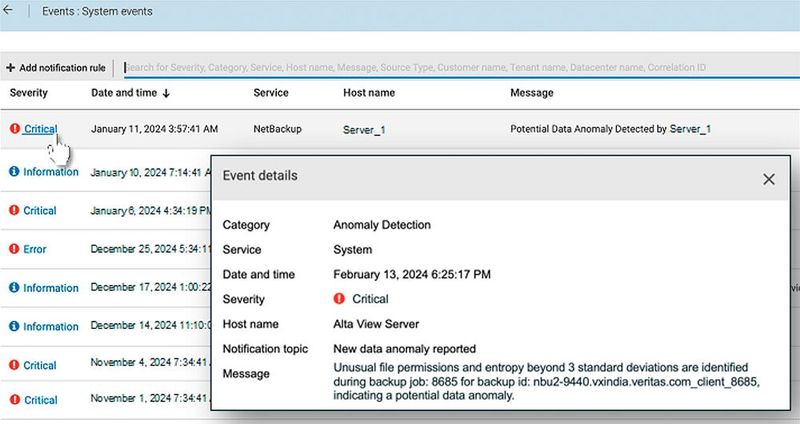Click the Critical severity icon in Event details
The height and width of the screenshot is (424, 800).
(339, 299)
